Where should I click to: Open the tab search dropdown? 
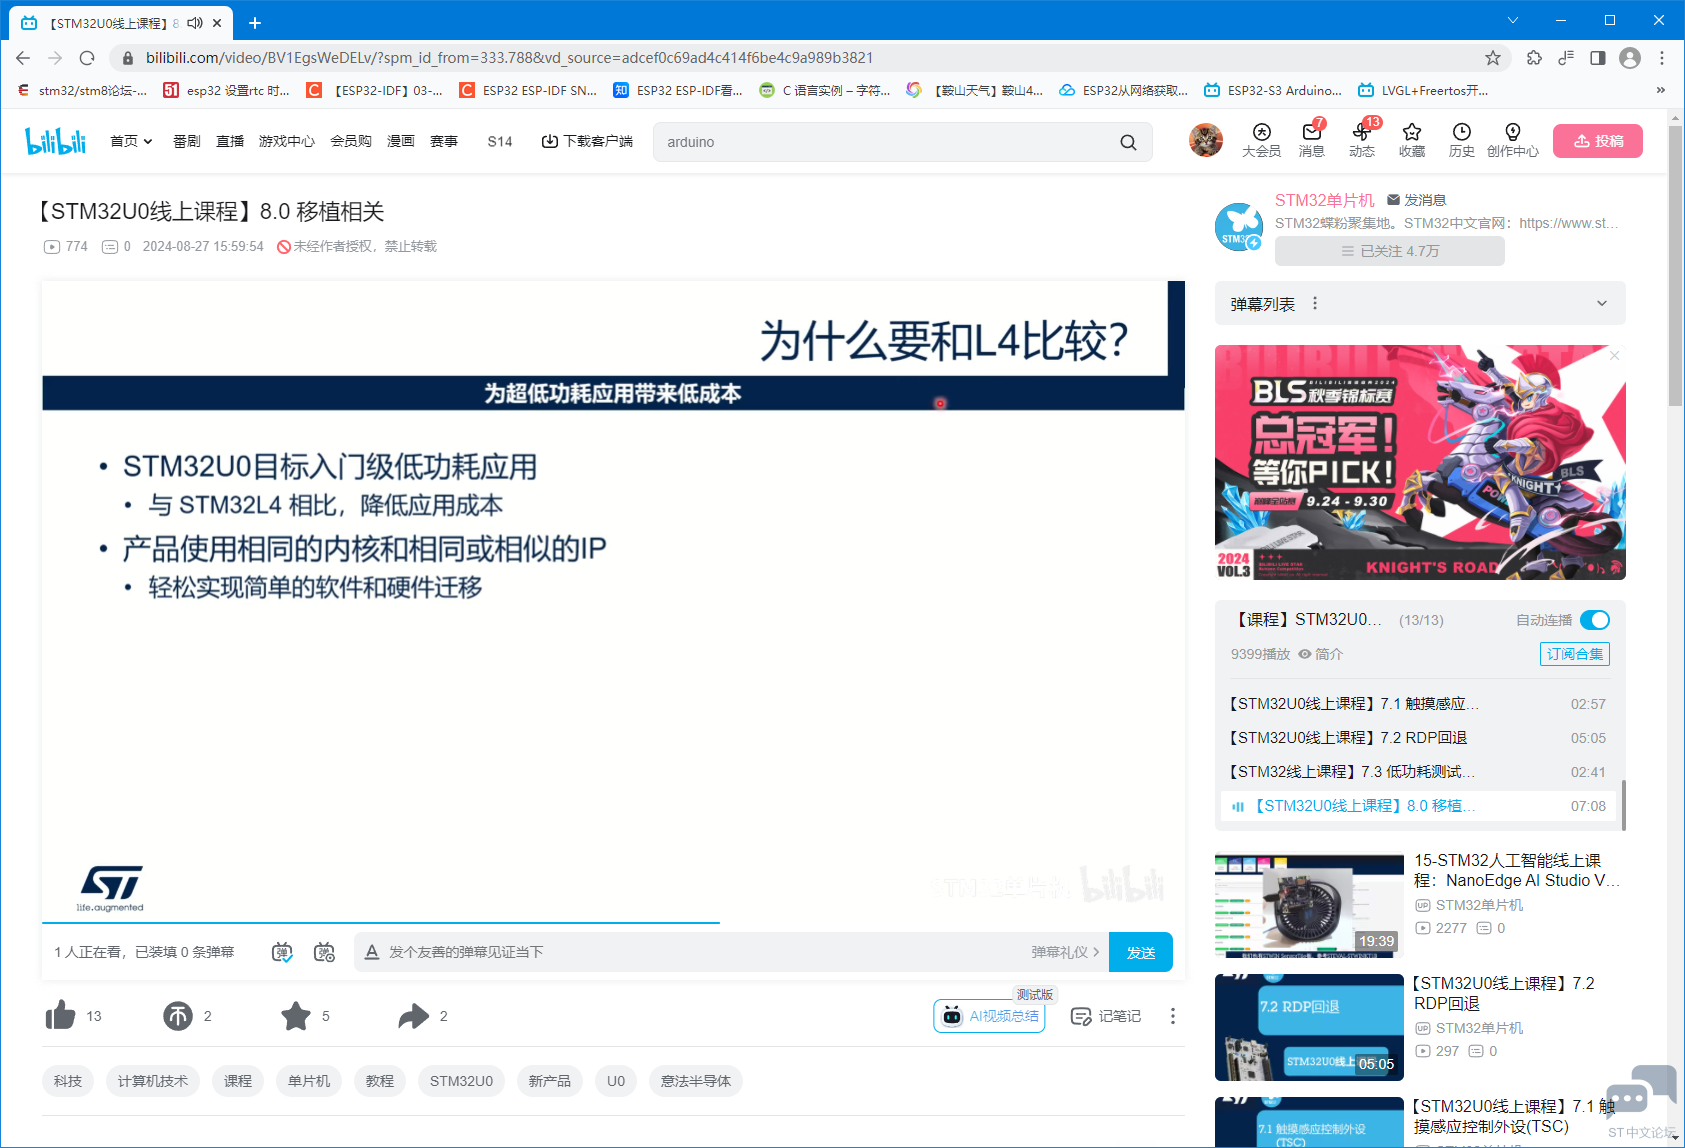[x=1512, y=20]
